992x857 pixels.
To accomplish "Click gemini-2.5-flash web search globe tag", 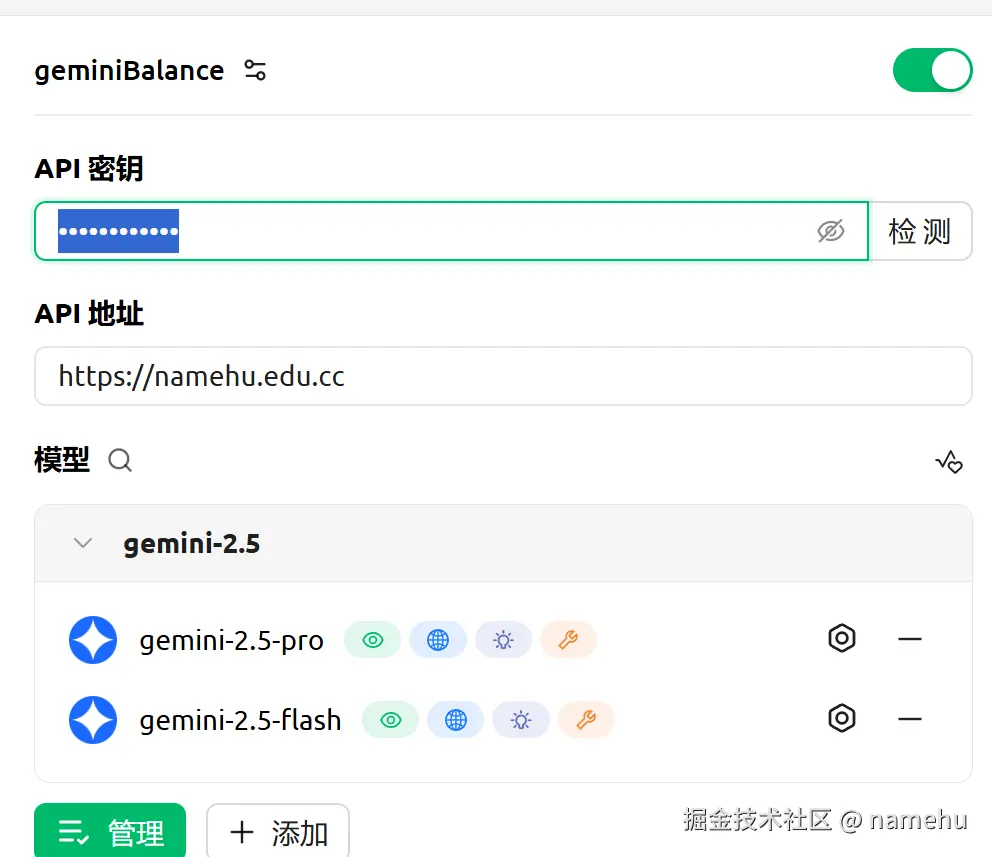I will (456, 720).
